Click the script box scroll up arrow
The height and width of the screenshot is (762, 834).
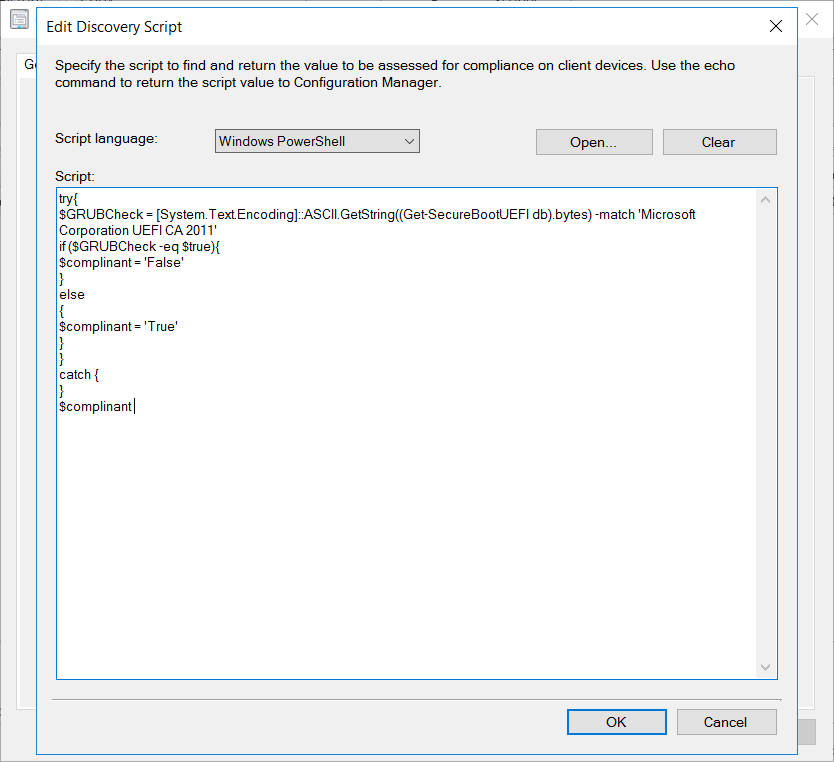click(x=766, y=199)
